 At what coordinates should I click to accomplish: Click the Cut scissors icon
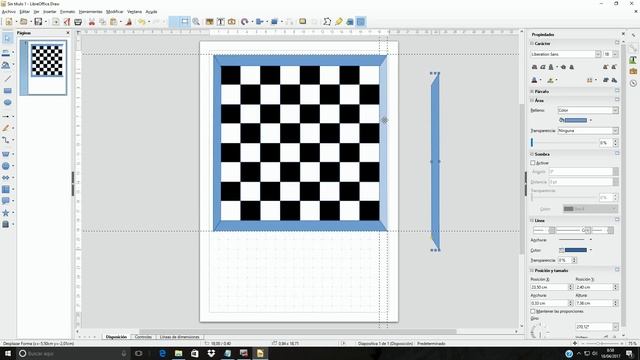[92, 22]
